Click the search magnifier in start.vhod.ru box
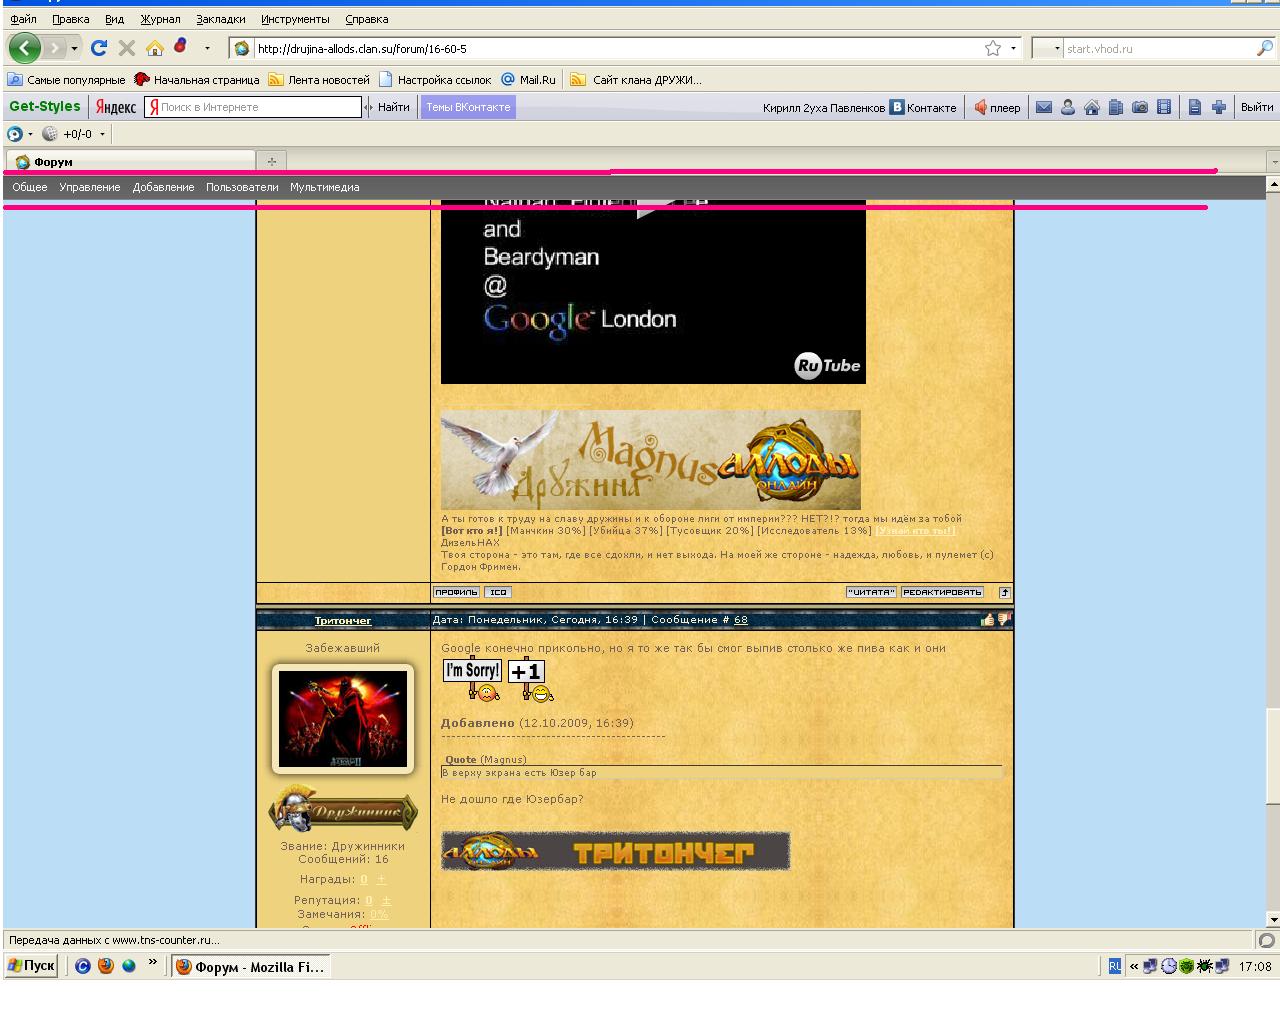This screenshot has height=1024, width=1280. click(x=1265, y=48)
